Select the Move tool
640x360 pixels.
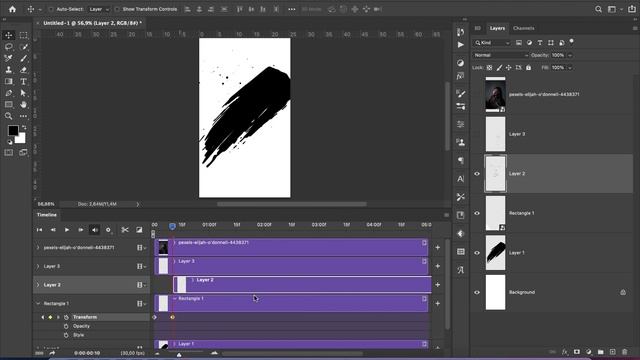coord(9,35)
